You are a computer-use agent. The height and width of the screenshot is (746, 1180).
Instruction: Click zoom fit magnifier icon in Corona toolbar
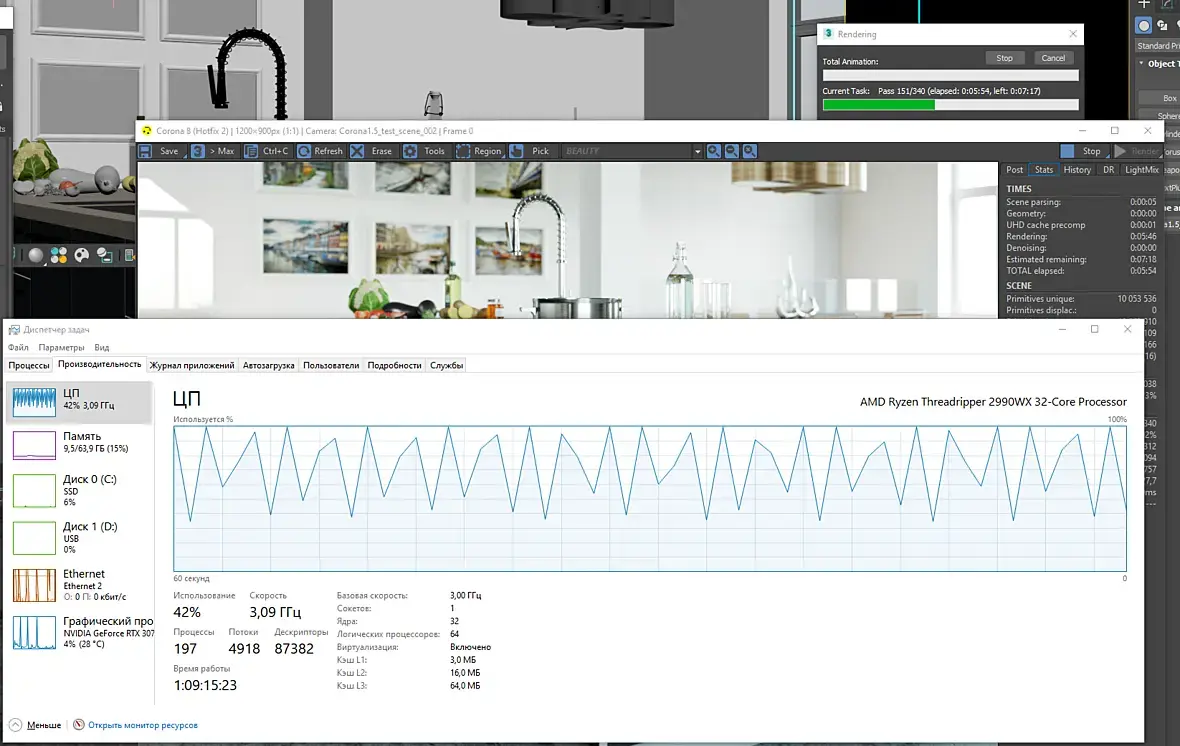(x=750, y=151)
